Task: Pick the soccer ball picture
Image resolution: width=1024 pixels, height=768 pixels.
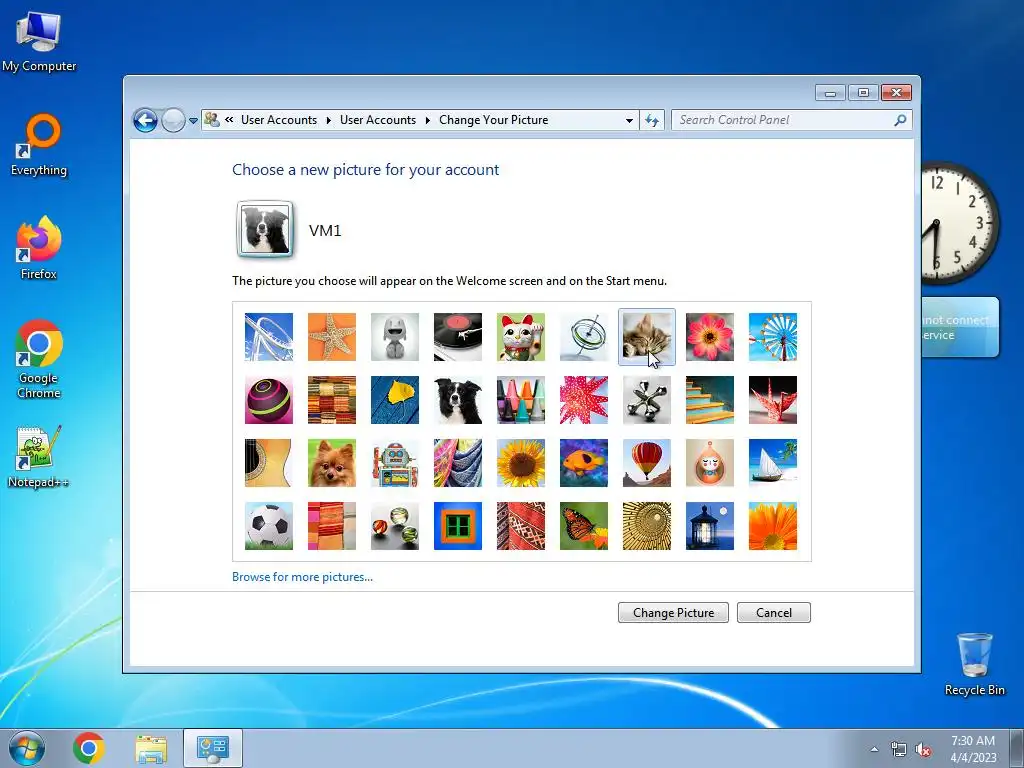Action: pyautogui.click(x=269, y=526)
